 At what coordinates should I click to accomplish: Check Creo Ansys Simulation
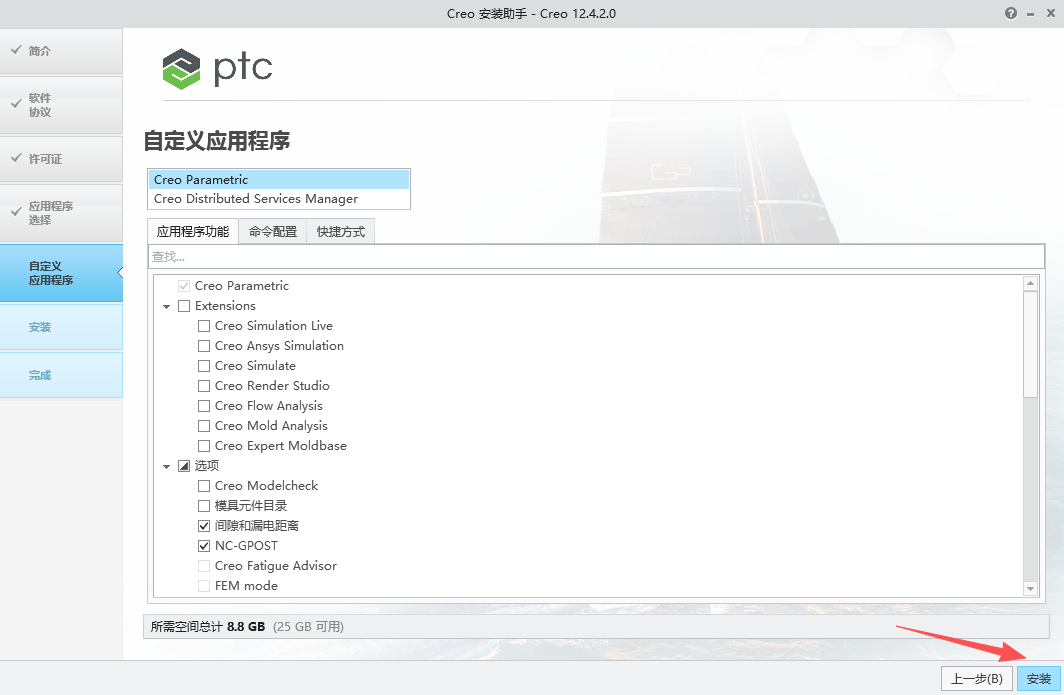point(204,345)
